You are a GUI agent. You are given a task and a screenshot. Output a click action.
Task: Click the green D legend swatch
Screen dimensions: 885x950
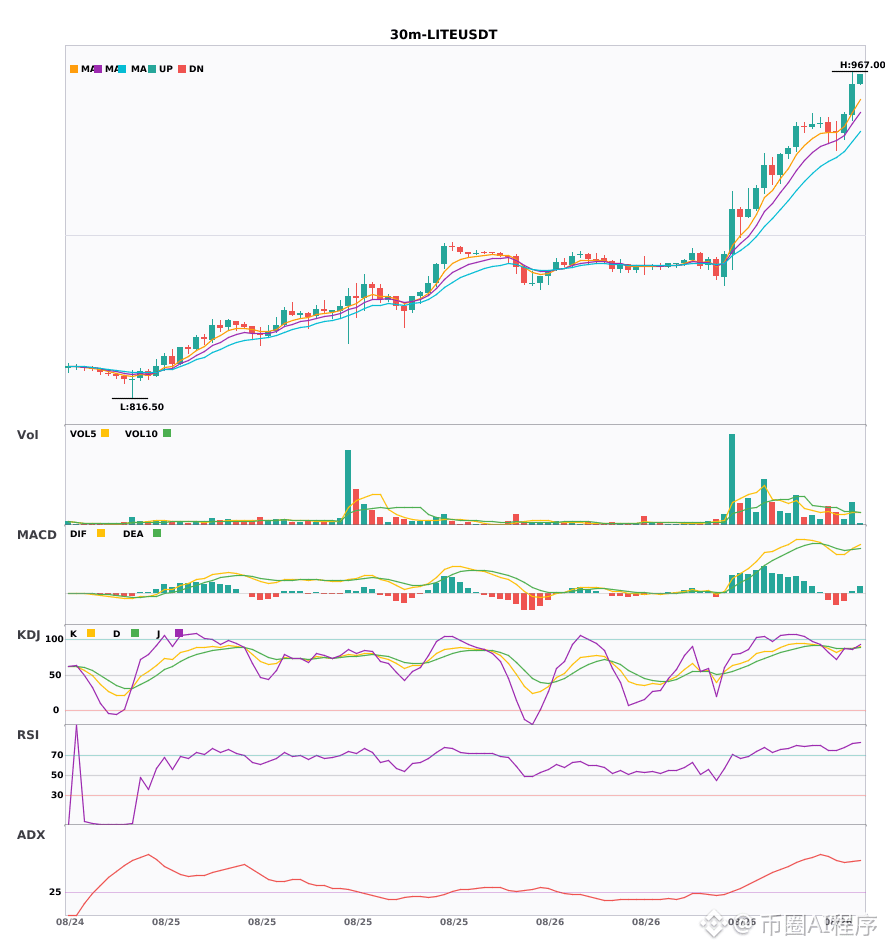(135, 633)
